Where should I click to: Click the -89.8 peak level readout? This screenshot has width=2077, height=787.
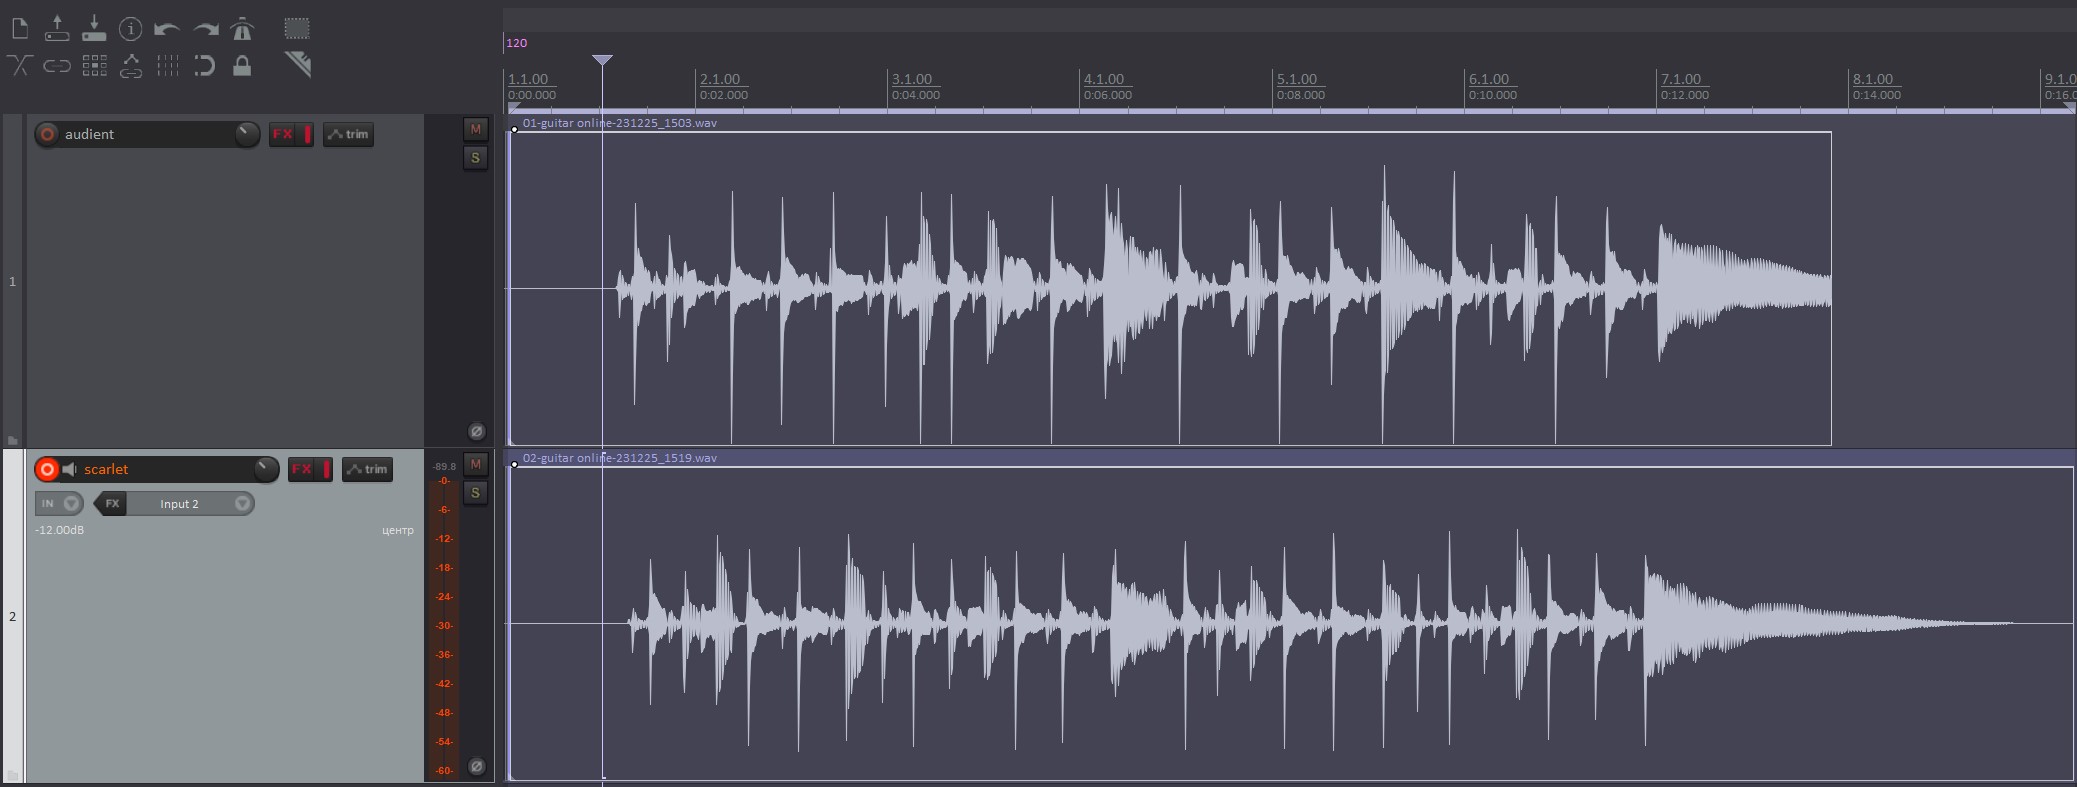click(x=444, y=467)
